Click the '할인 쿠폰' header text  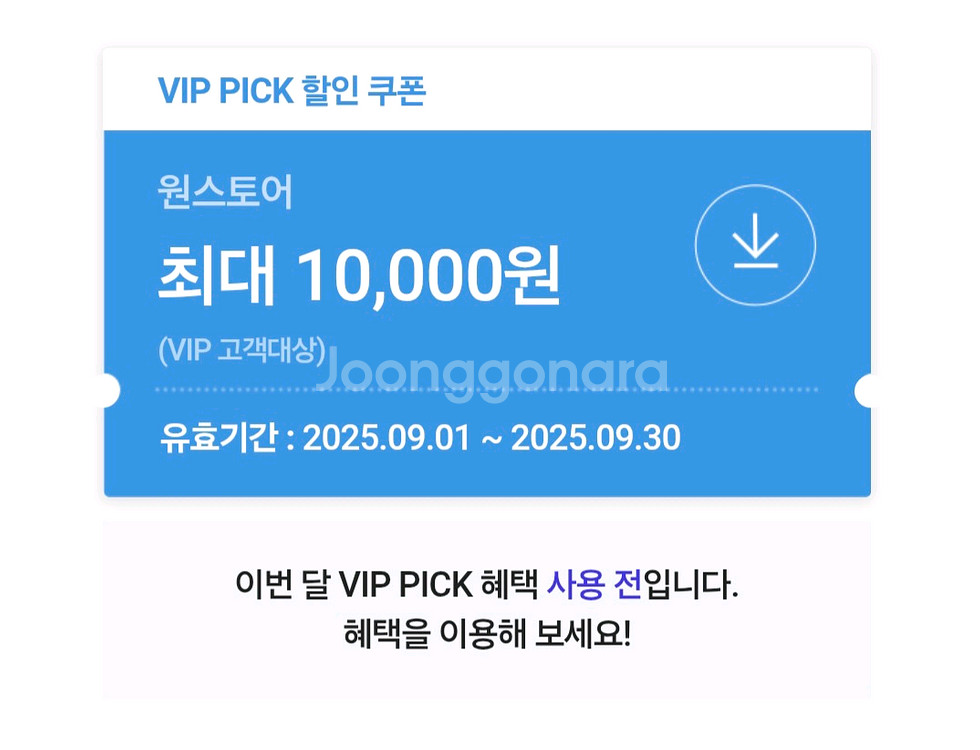pos(363,90)
